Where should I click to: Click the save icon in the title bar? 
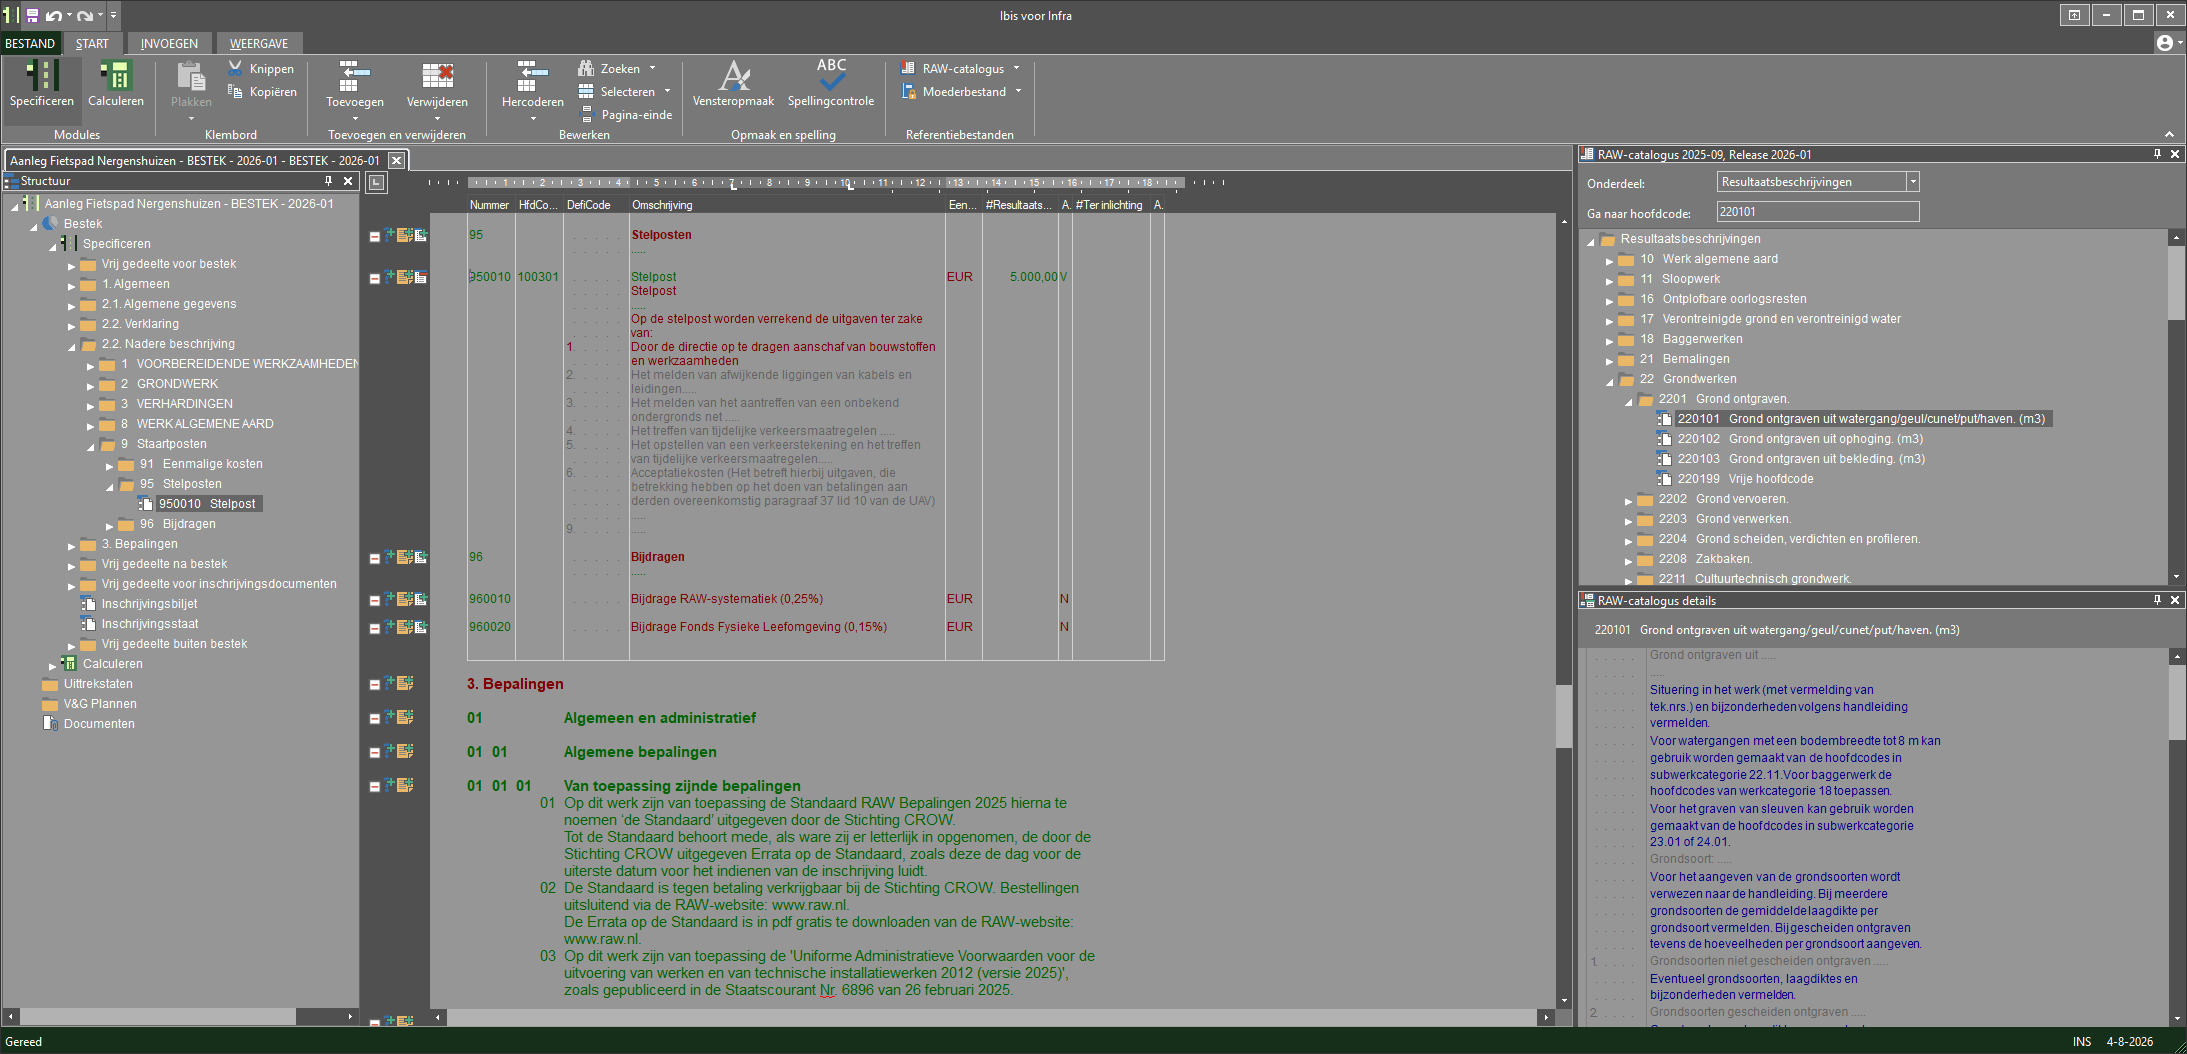point(32,15)
